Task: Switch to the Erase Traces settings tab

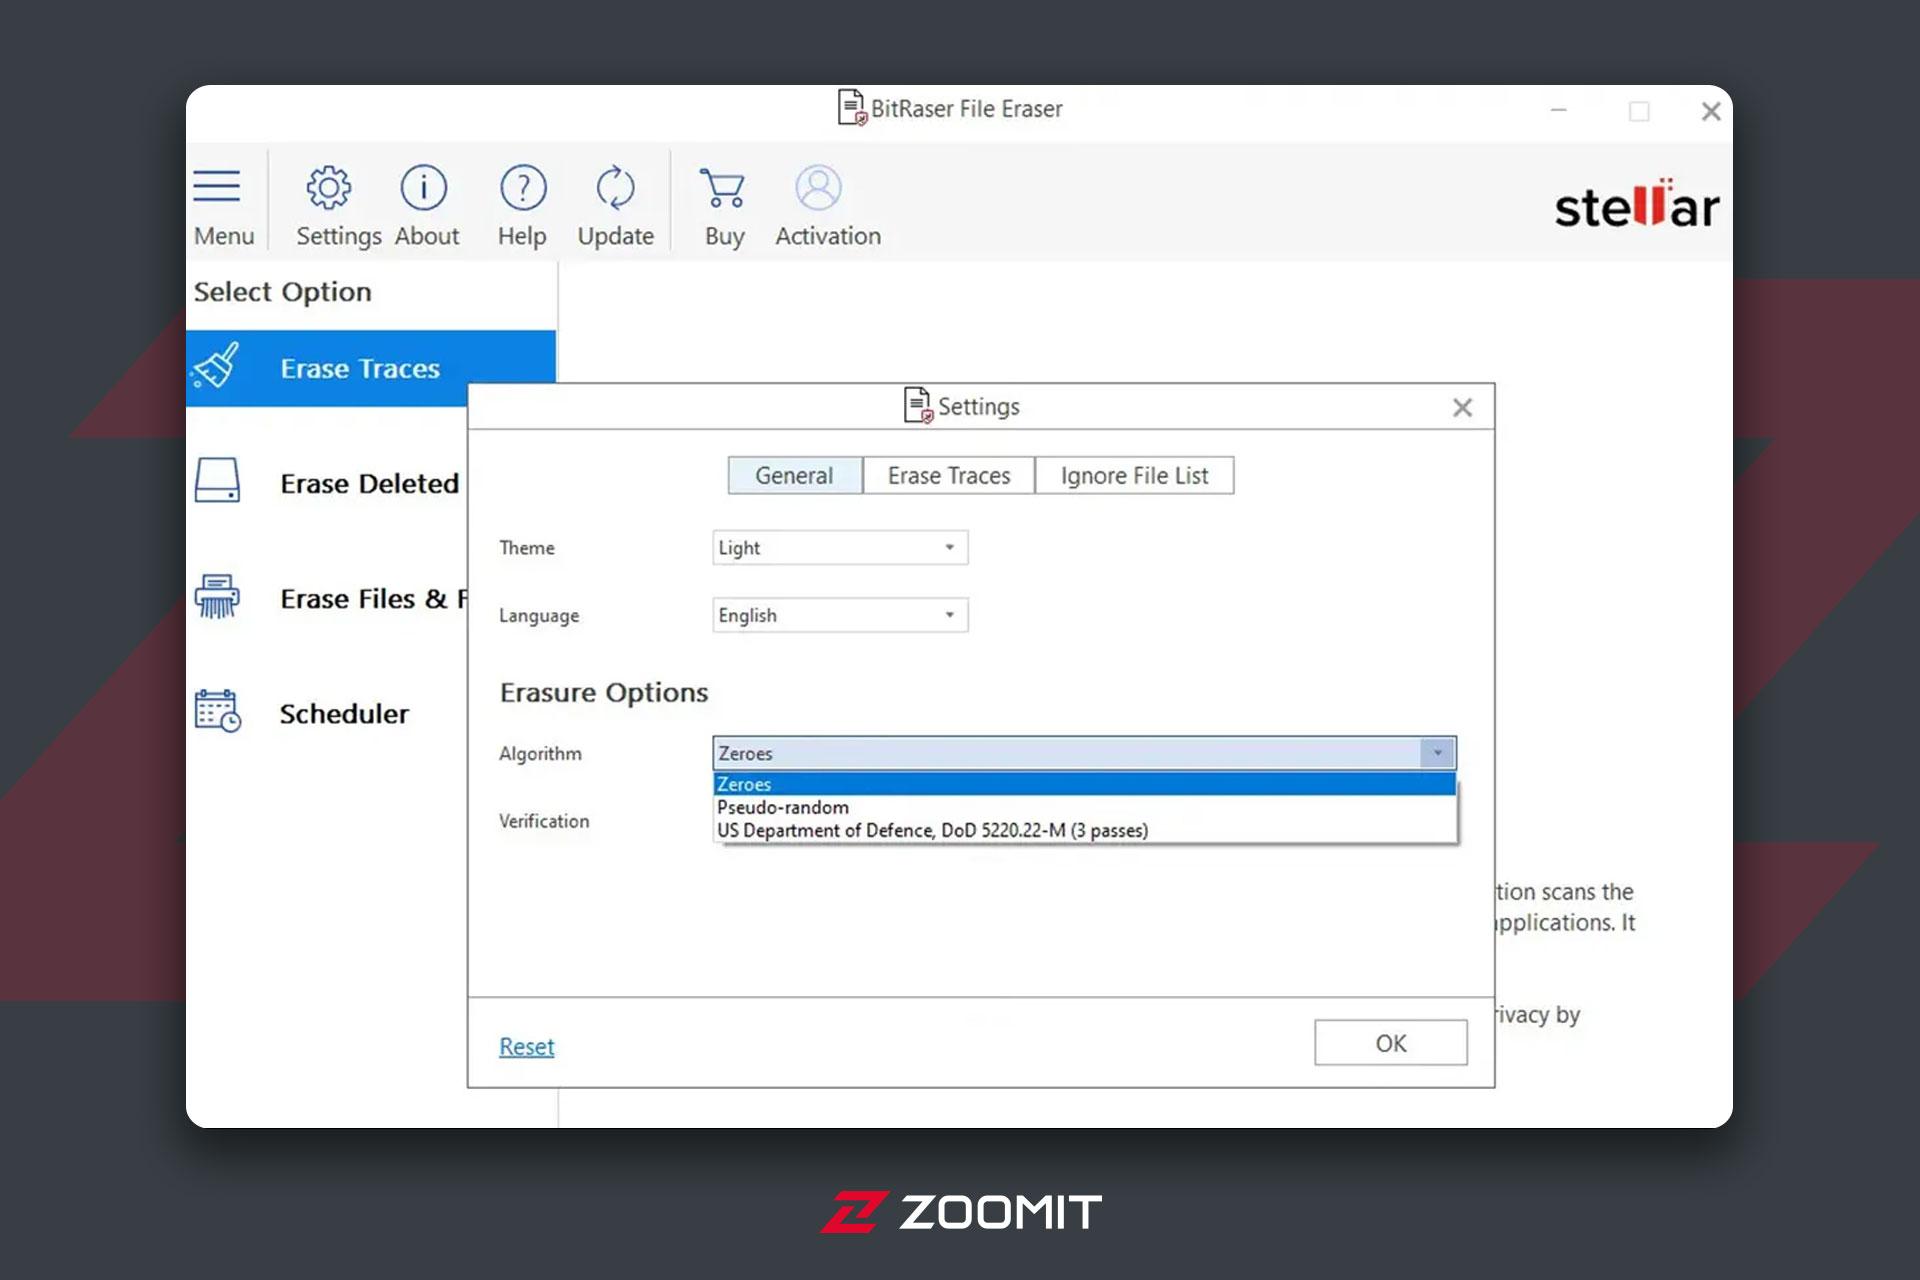Action: click(x=949, y=476)
